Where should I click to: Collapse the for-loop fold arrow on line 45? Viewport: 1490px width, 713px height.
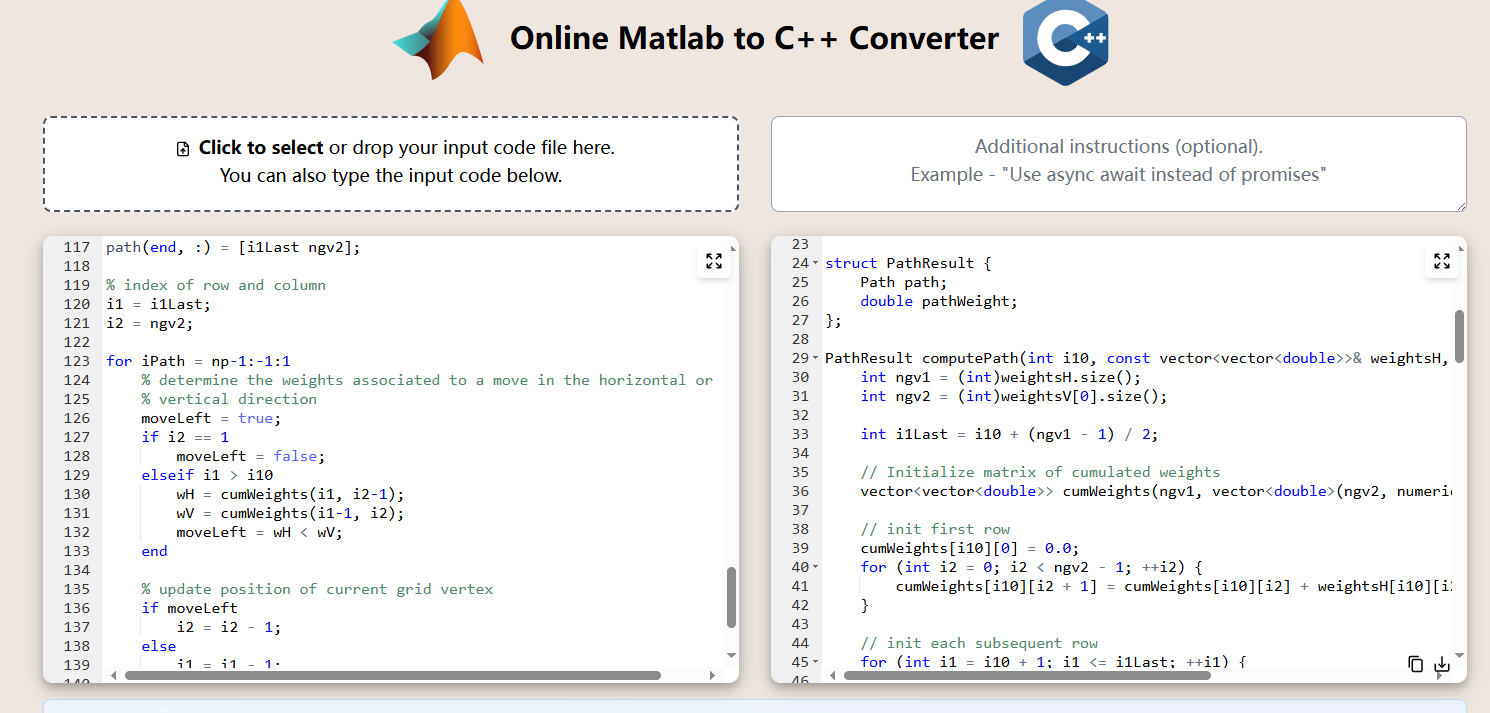(816, 663)
